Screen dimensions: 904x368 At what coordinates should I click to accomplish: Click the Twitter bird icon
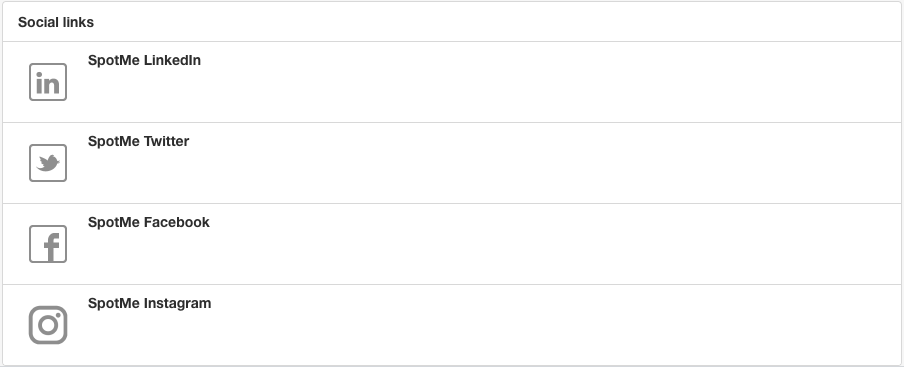[x=48, y=163]
